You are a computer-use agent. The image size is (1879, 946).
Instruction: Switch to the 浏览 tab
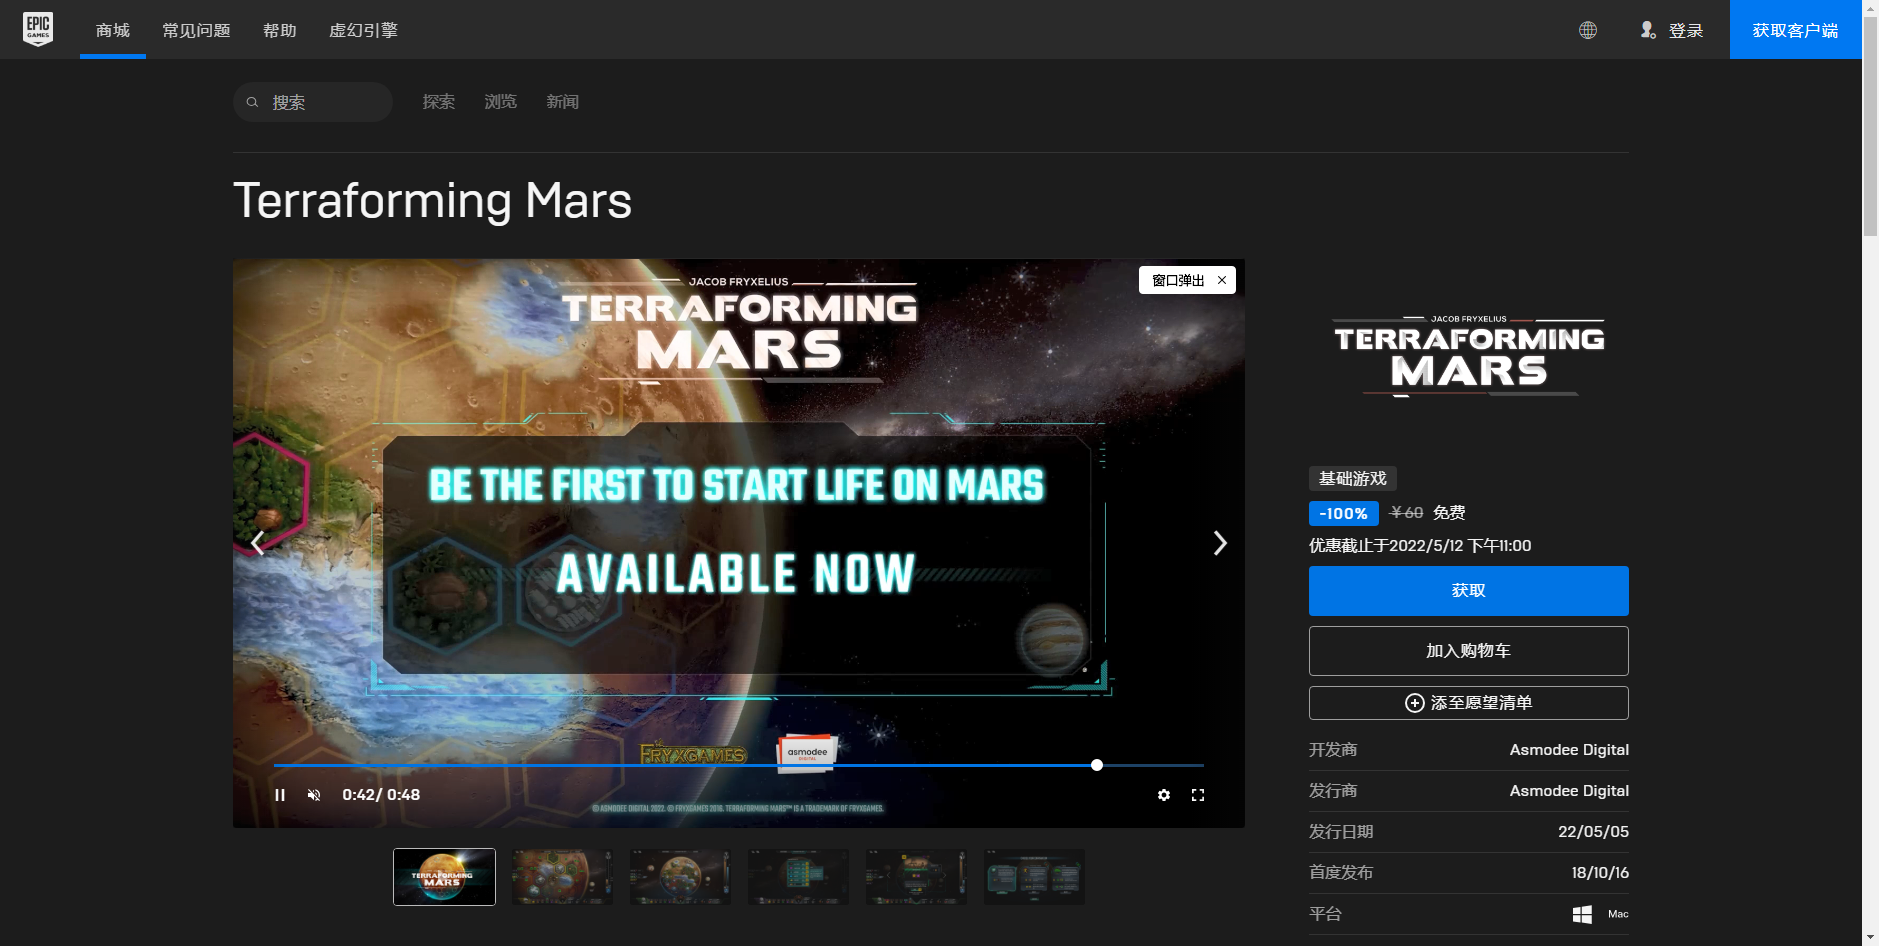[x=499, y=101]
